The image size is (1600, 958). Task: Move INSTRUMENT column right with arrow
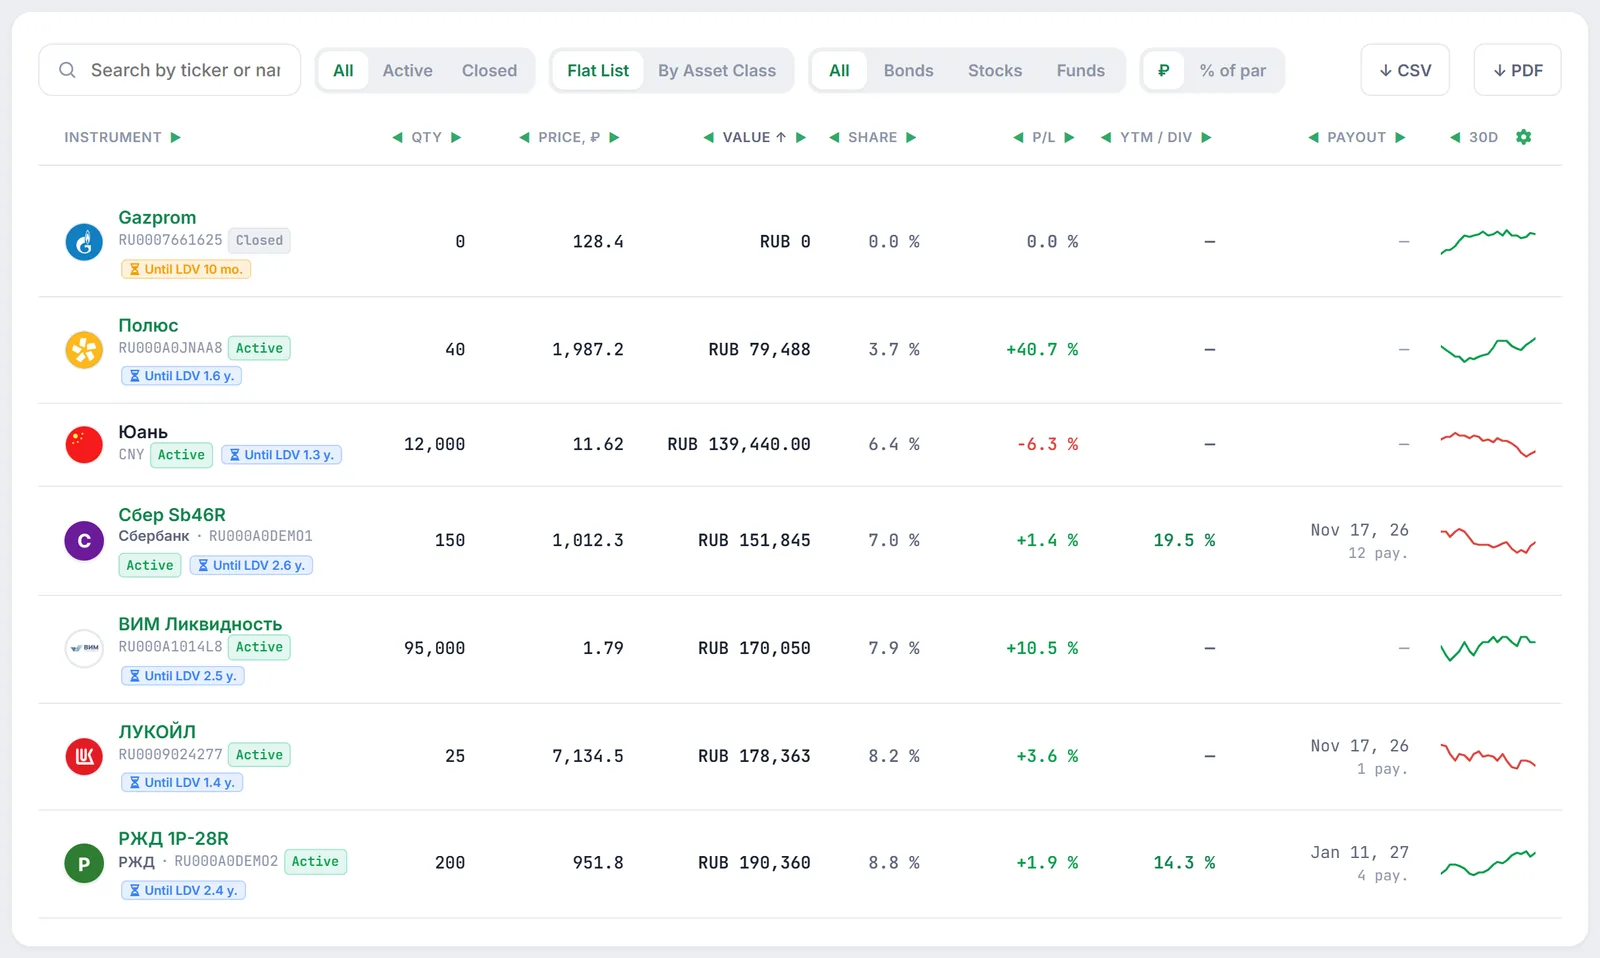[176, 137]
